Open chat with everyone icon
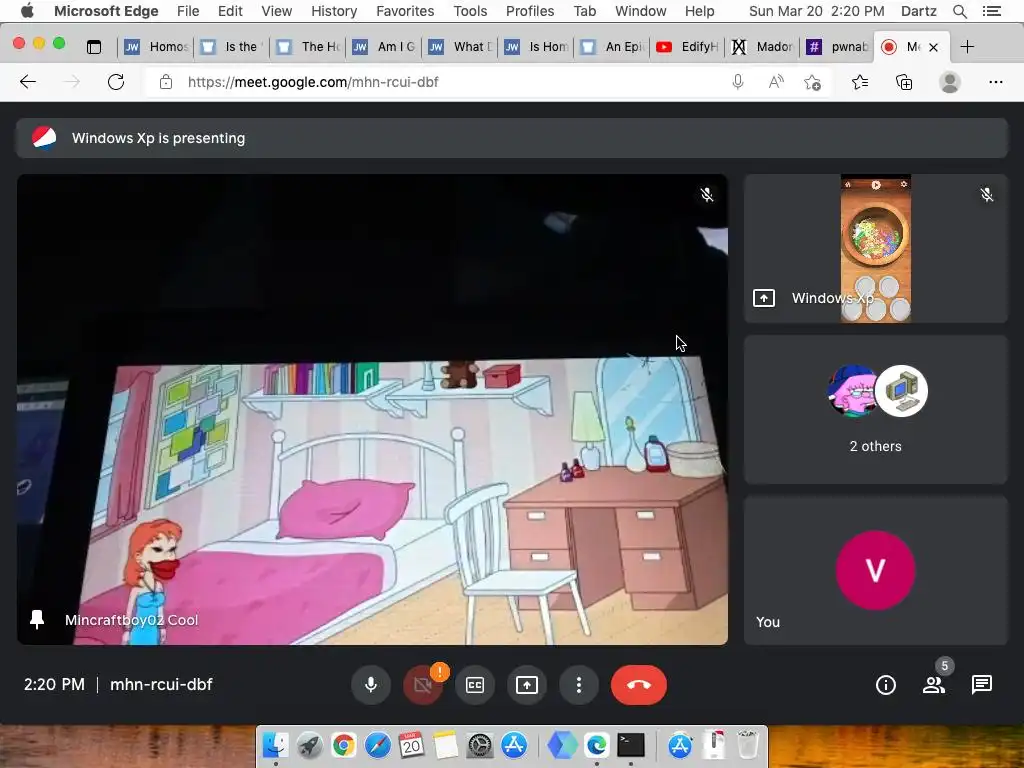The image size is (1024, 768). point(982,684)
